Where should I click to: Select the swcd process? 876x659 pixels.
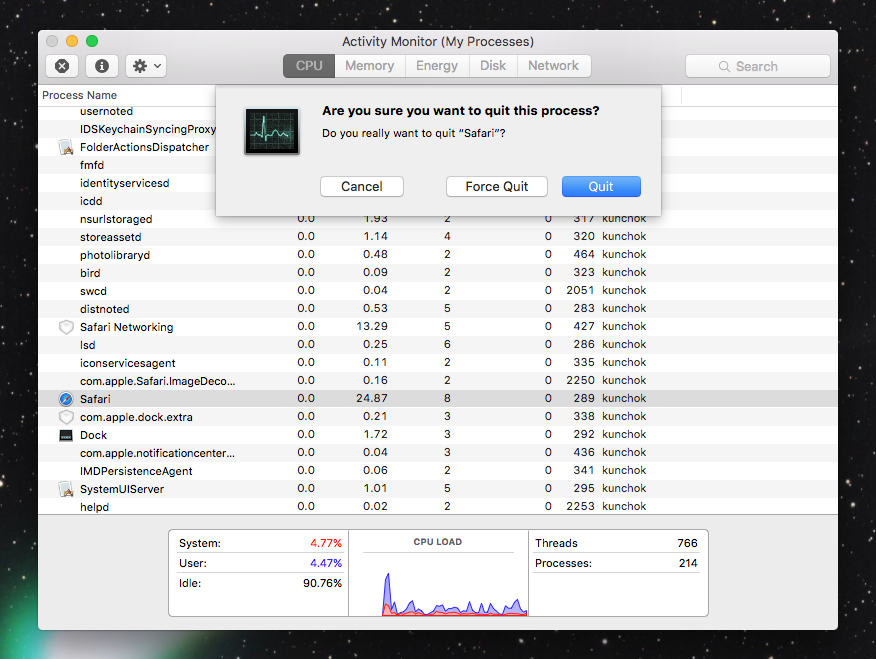click(x=93, y=291)
